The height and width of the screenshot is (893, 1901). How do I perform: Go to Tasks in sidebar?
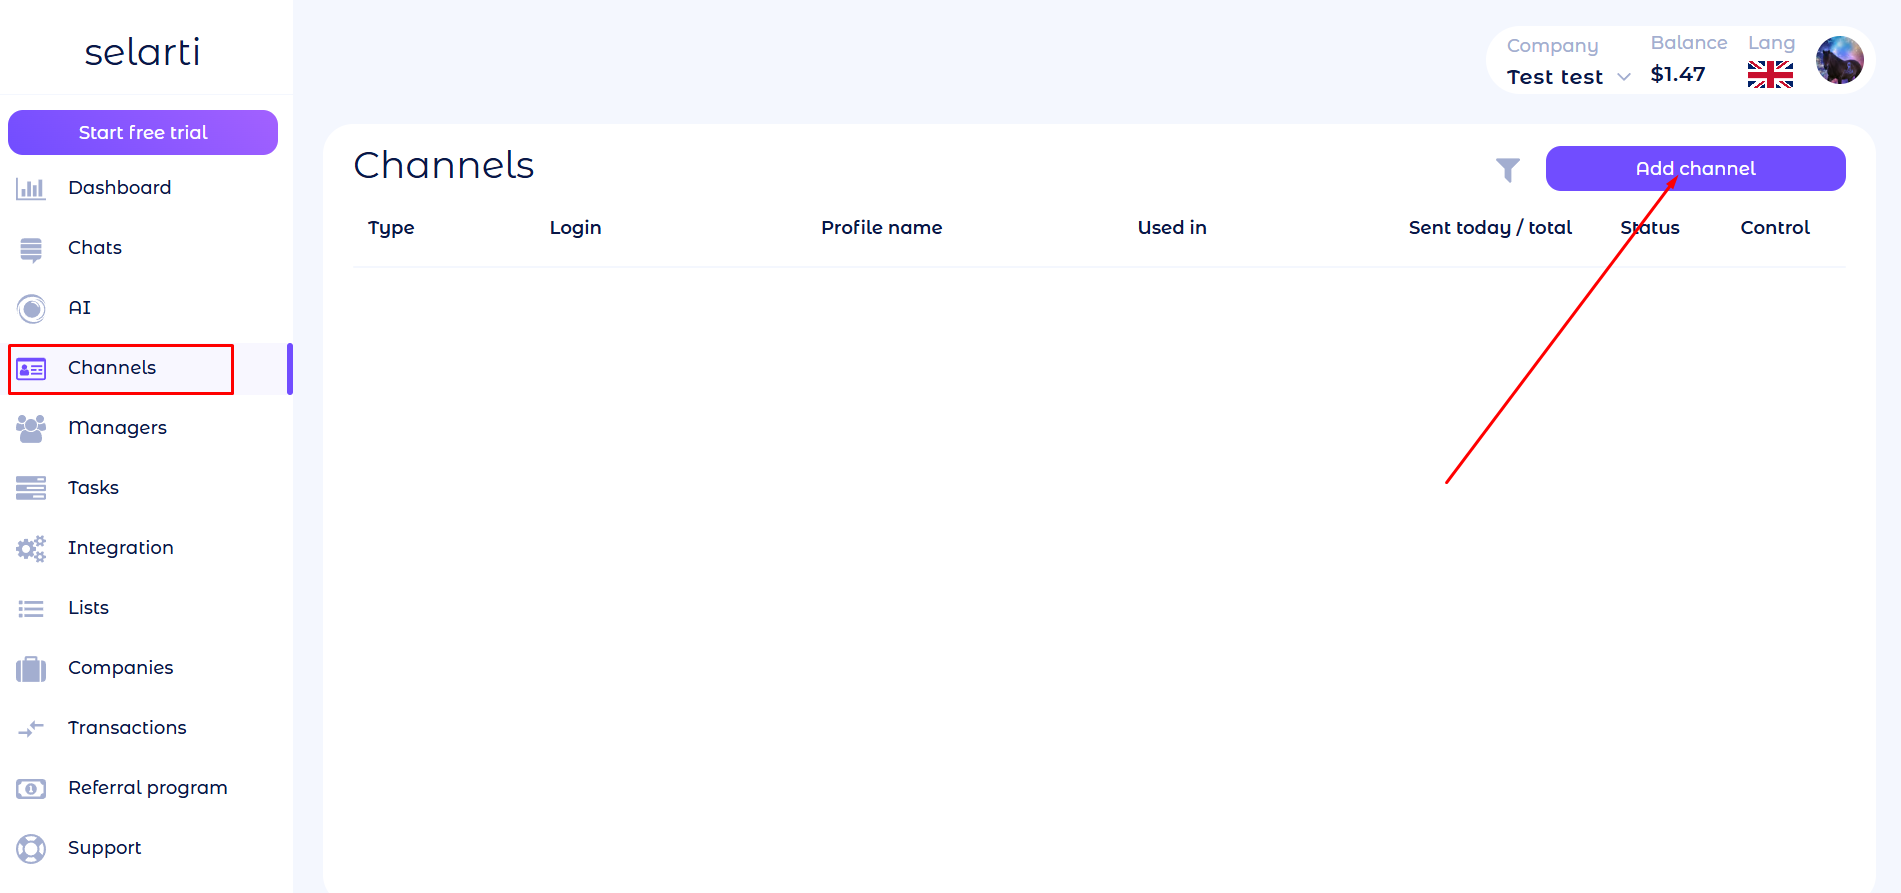(x=93, y=488)
